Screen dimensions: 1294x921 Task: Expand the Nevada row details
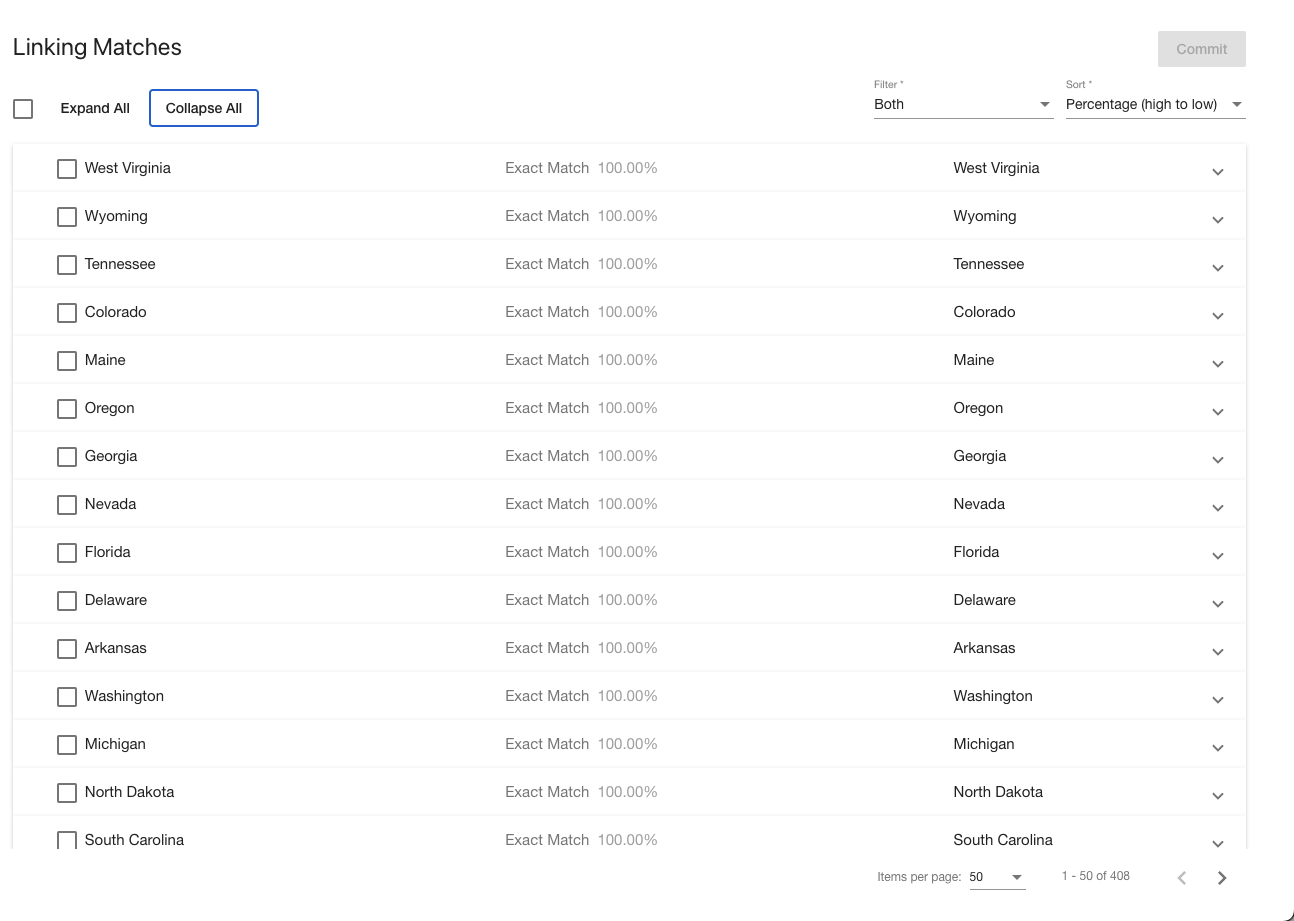tap(1217, 507)
